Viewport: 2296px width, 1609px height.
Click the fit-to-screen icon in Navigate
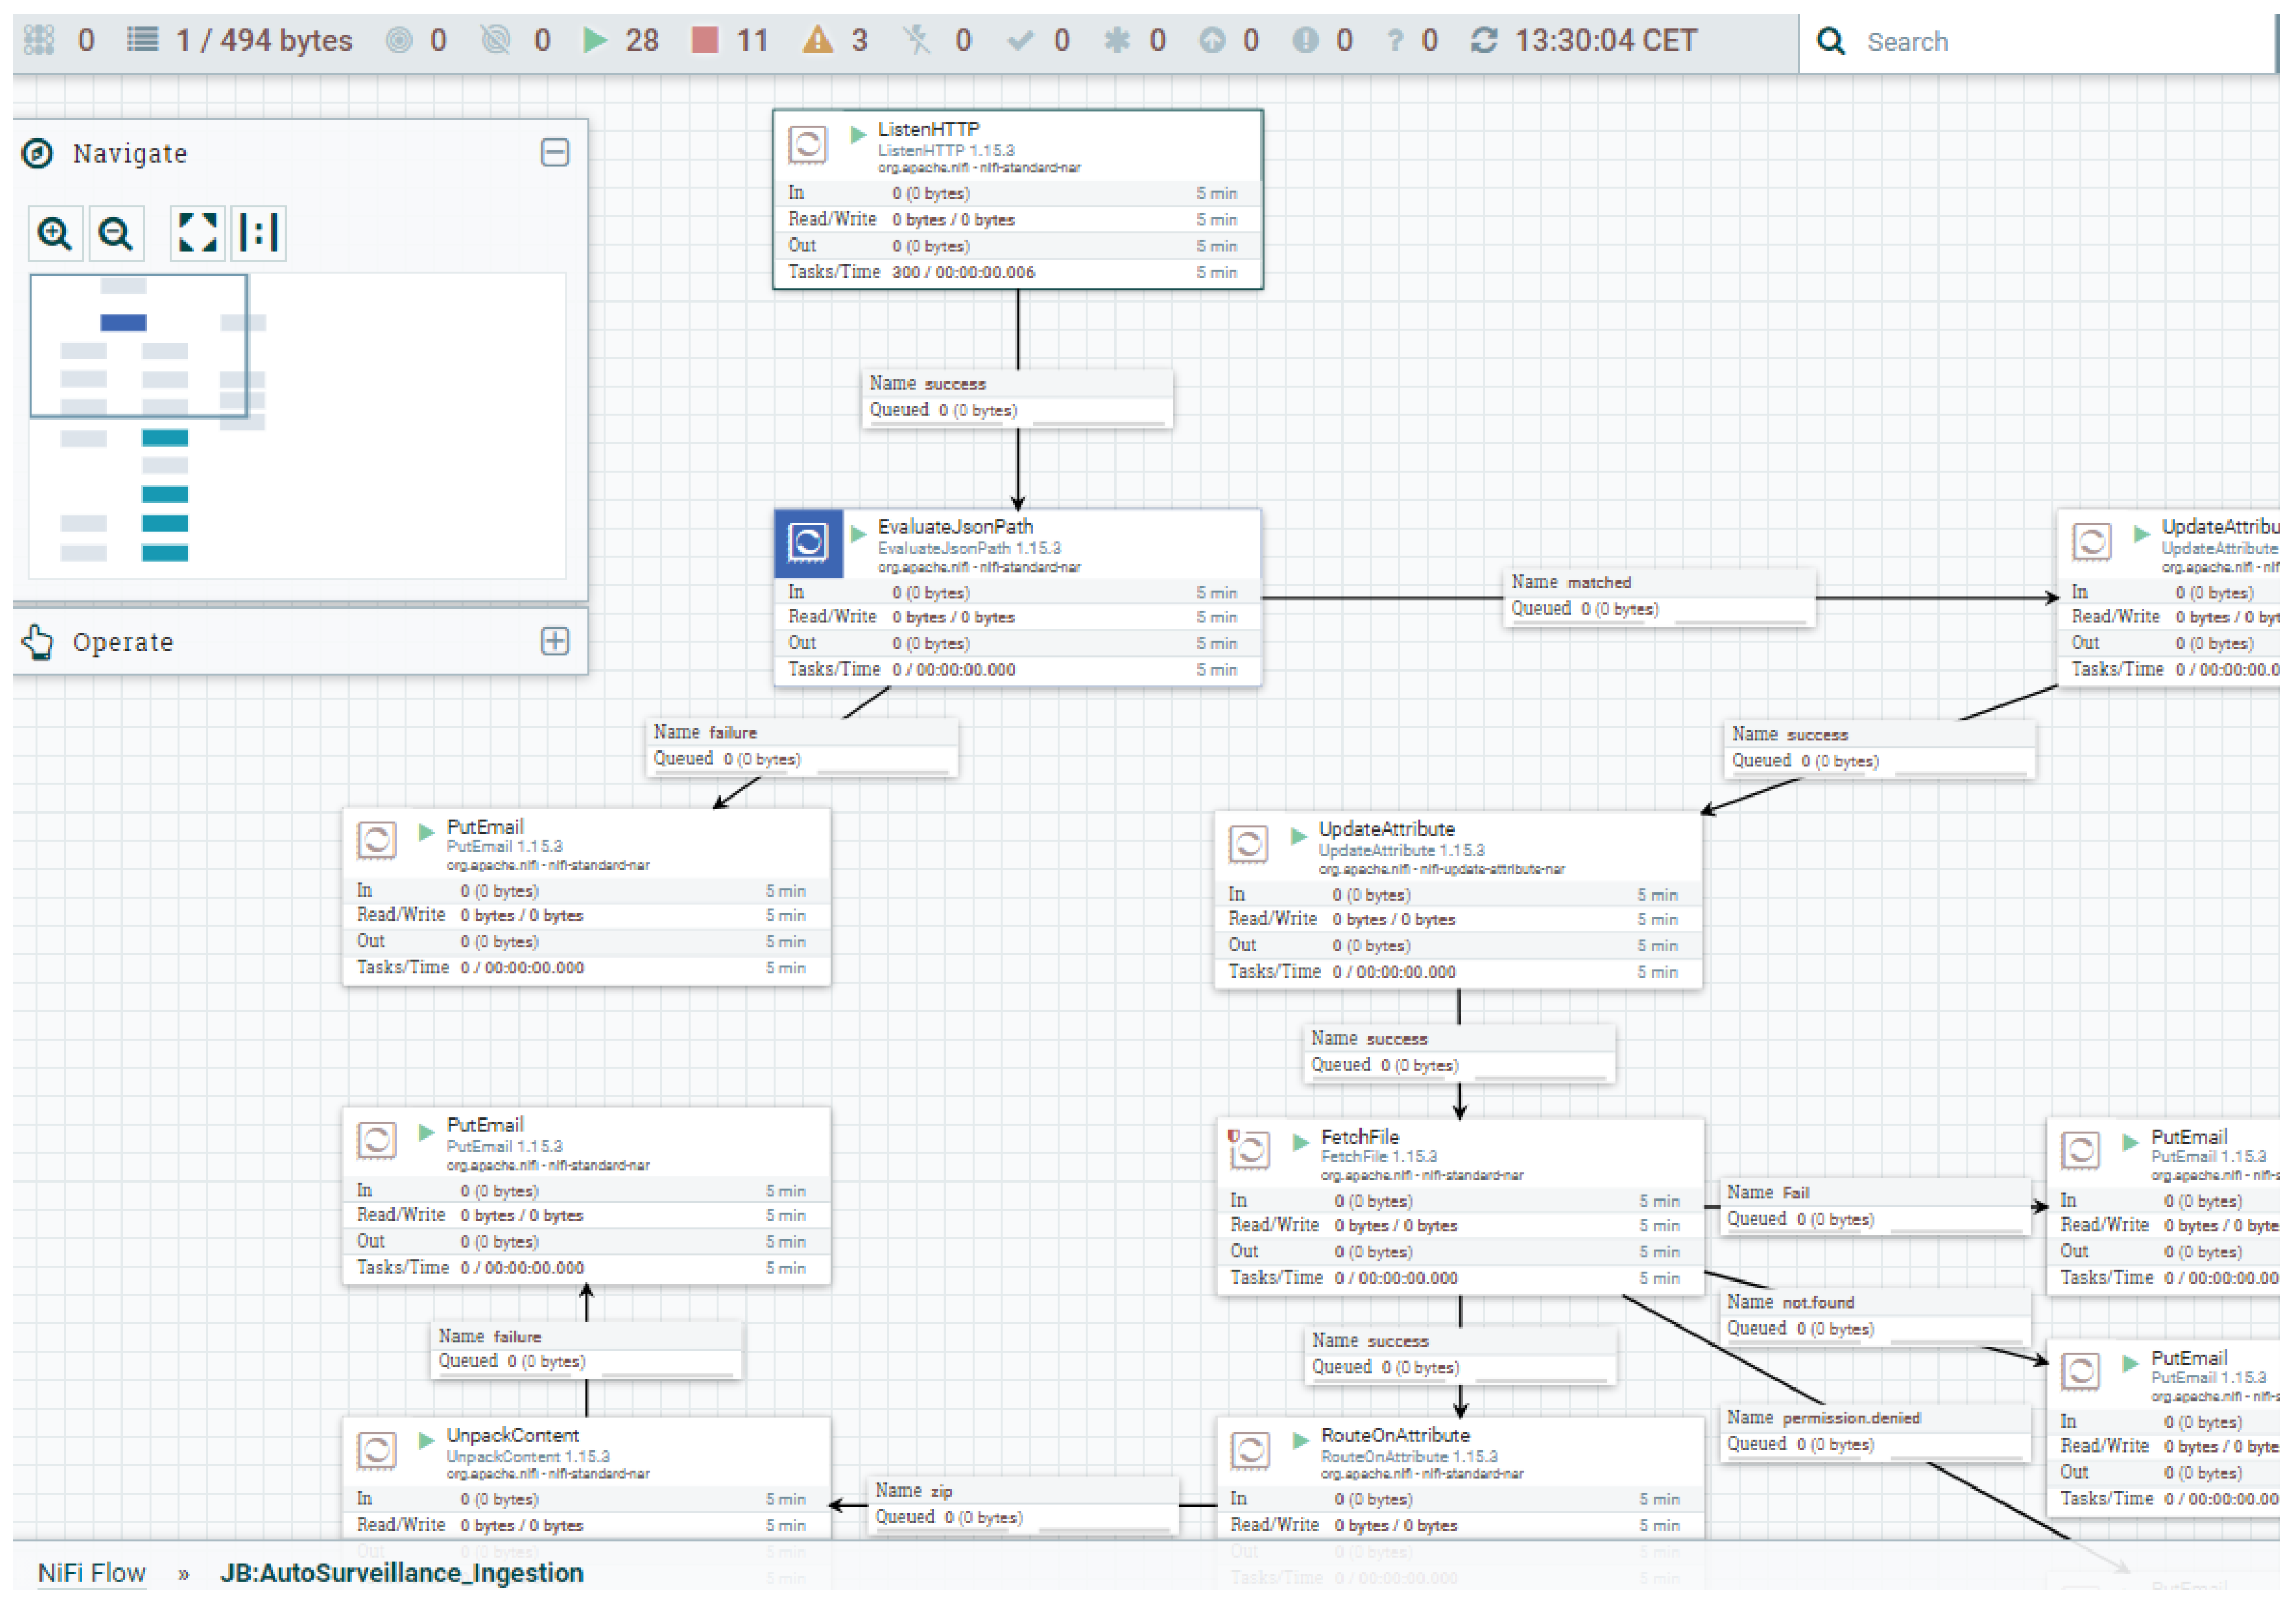197,233
